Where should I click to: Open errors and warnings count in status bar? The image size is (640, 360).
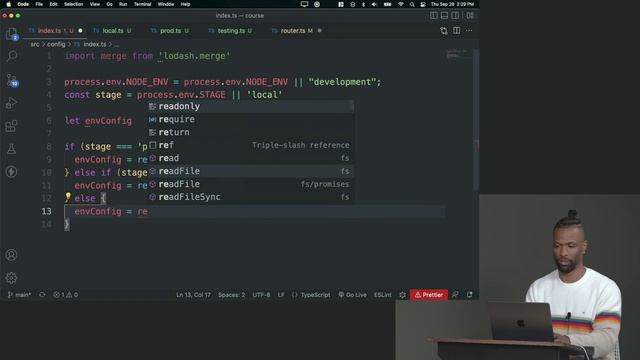[66, 295]
